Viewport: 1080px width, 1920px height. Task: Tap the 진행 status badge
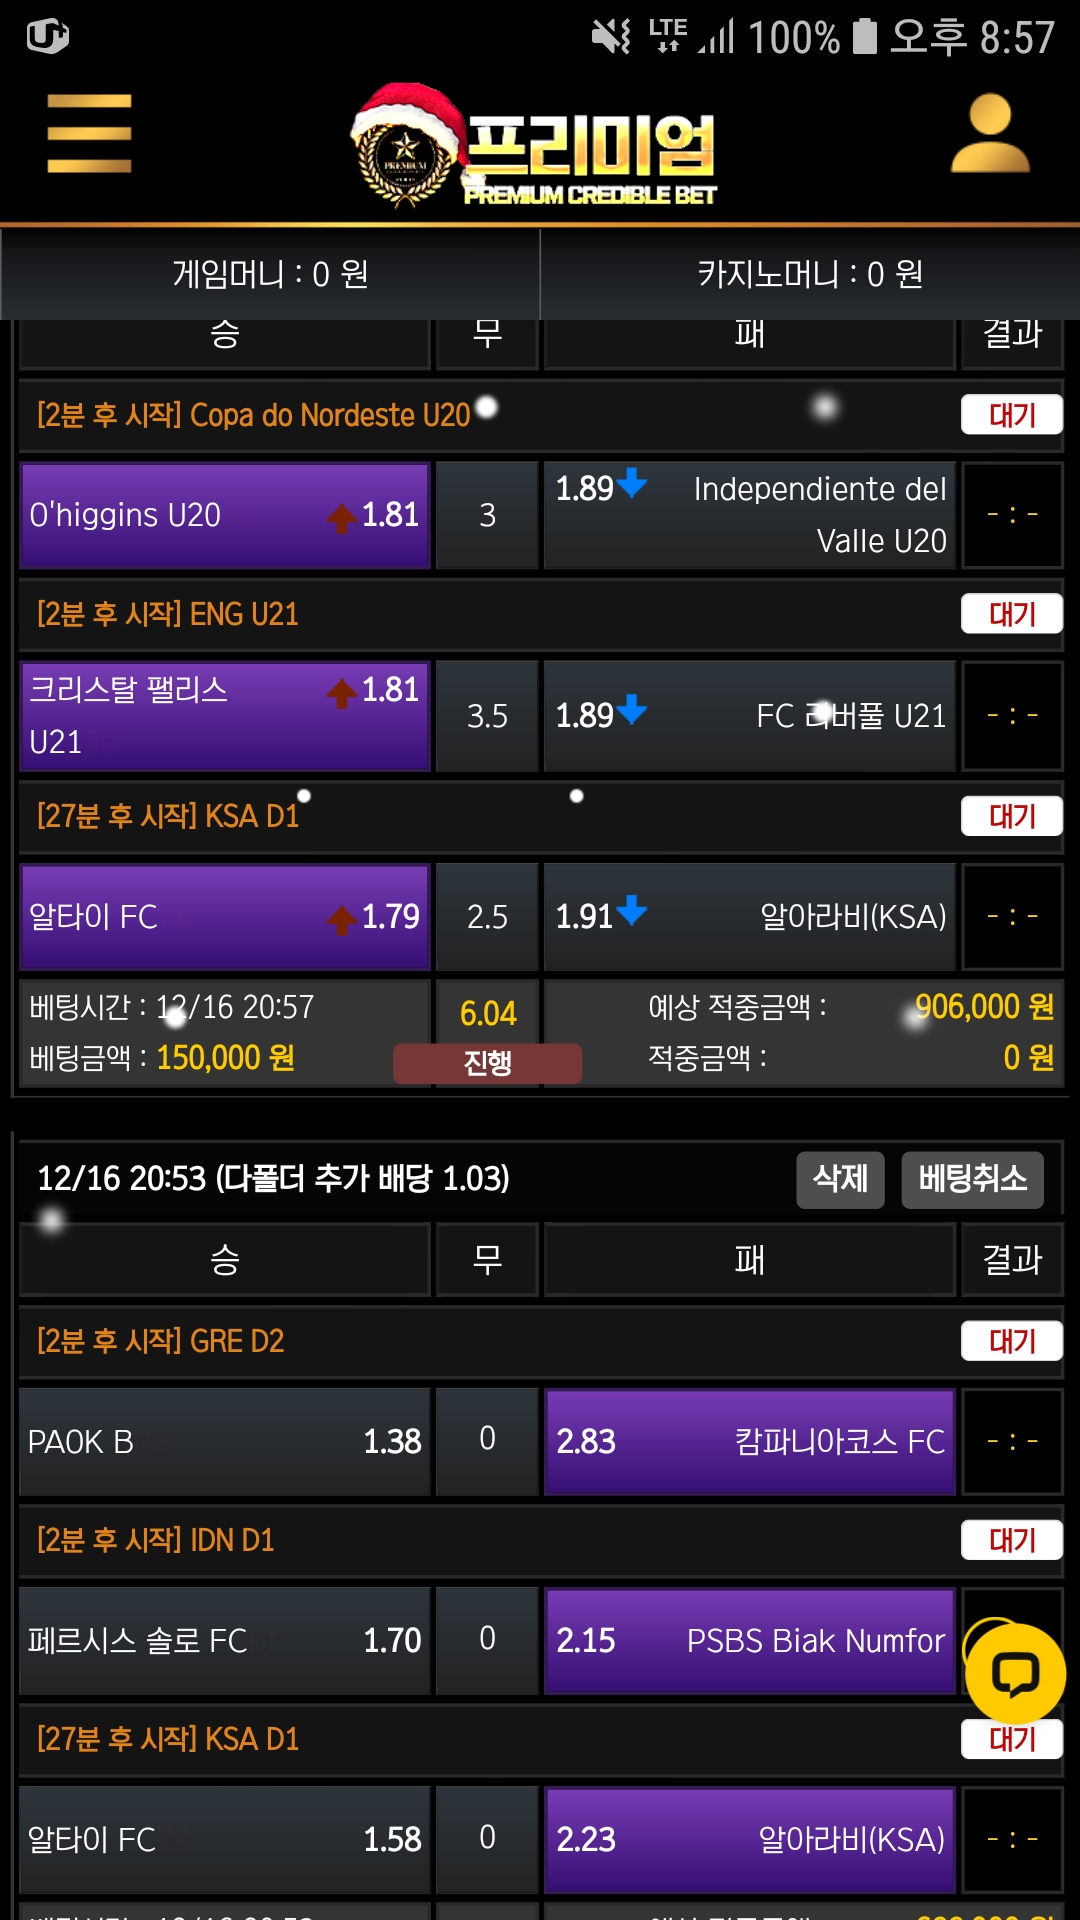tap(487, 1062)
